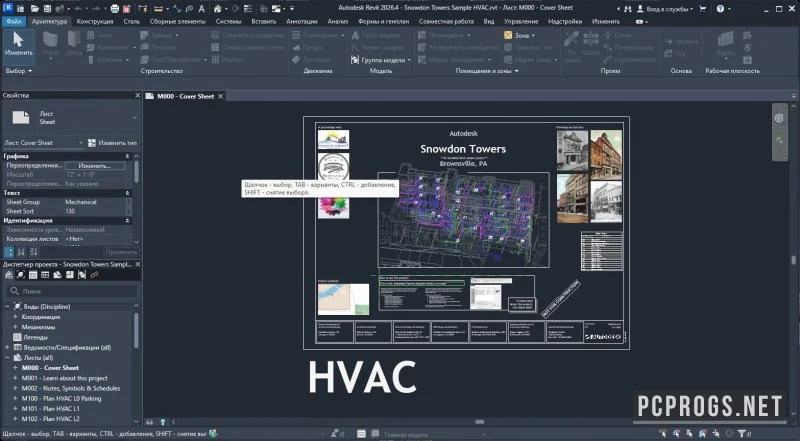Click the shopping cart icon in title bar
800x441 pixels.
(x=703, y=9)
